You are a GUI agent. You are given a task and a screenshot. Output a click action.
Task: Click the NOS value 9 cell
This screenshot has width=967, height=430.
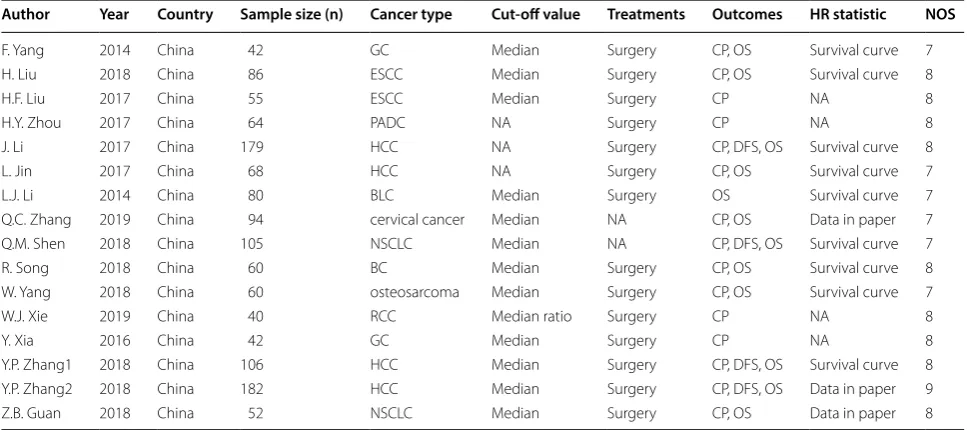pos(929,389)
